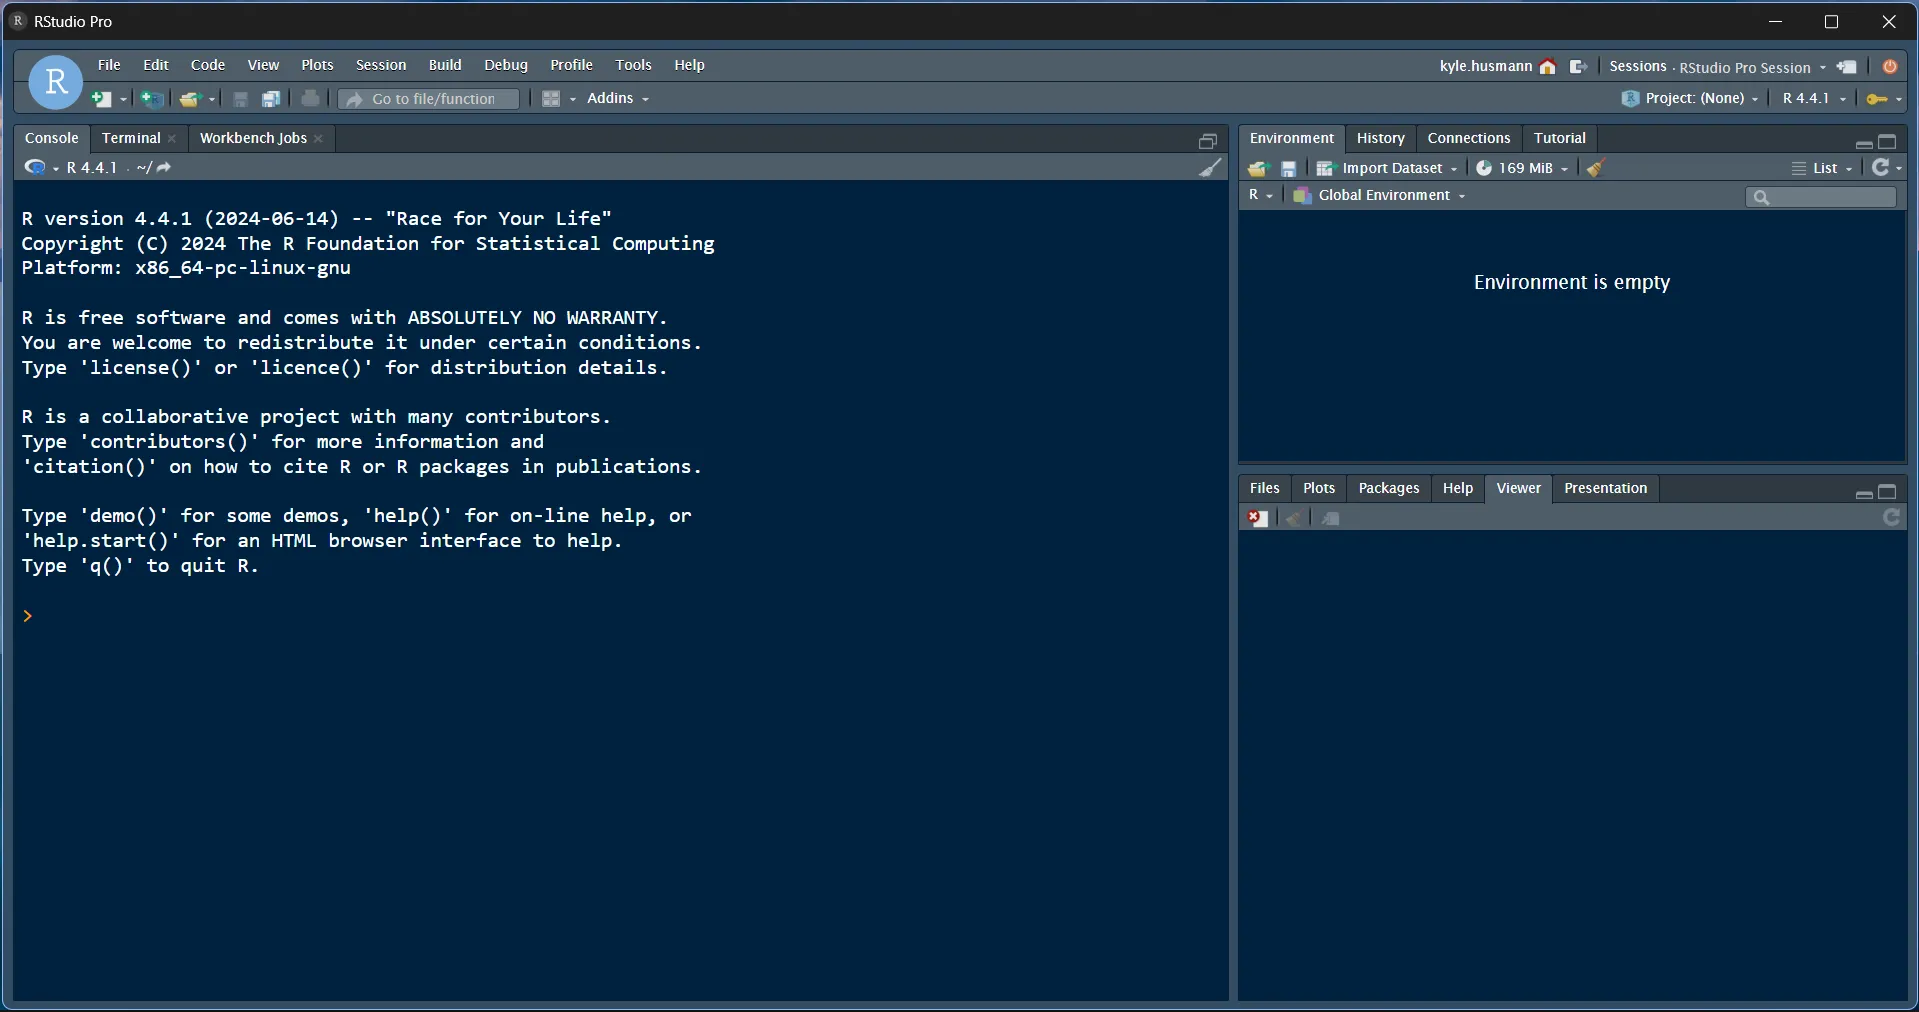Screen dimensions: 1919x1012
Task: Open the Debug menu
Action: point(506,65)
